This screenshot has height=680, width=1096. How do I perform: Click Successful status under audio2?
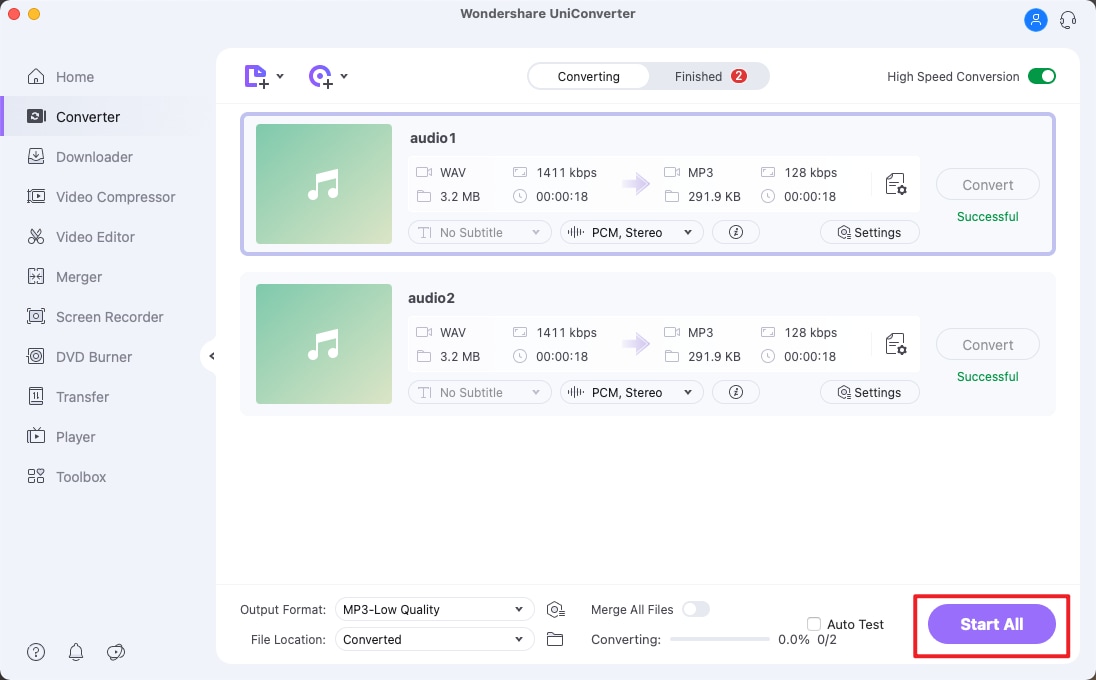(987, 377)
